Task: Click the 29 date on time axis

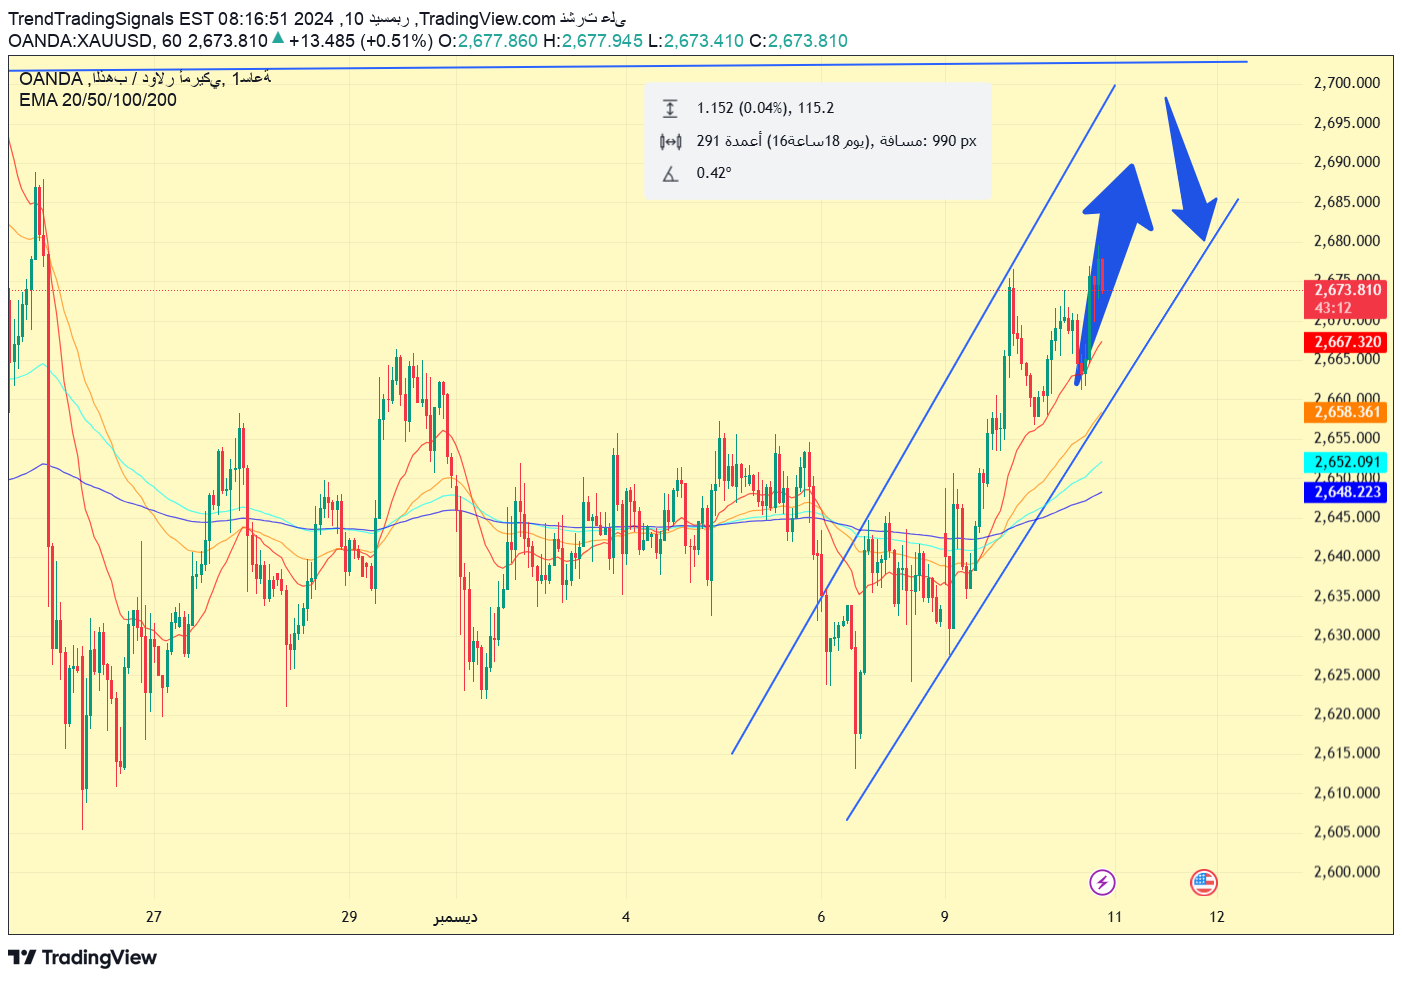Action: (349, 917)
